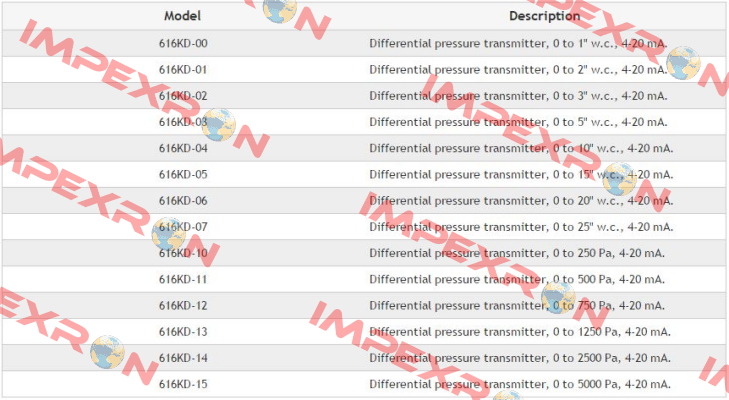Screen dimensions: 729x400
Task: Select model 616KD-02 cell
Action: click(x=183, y=96)
